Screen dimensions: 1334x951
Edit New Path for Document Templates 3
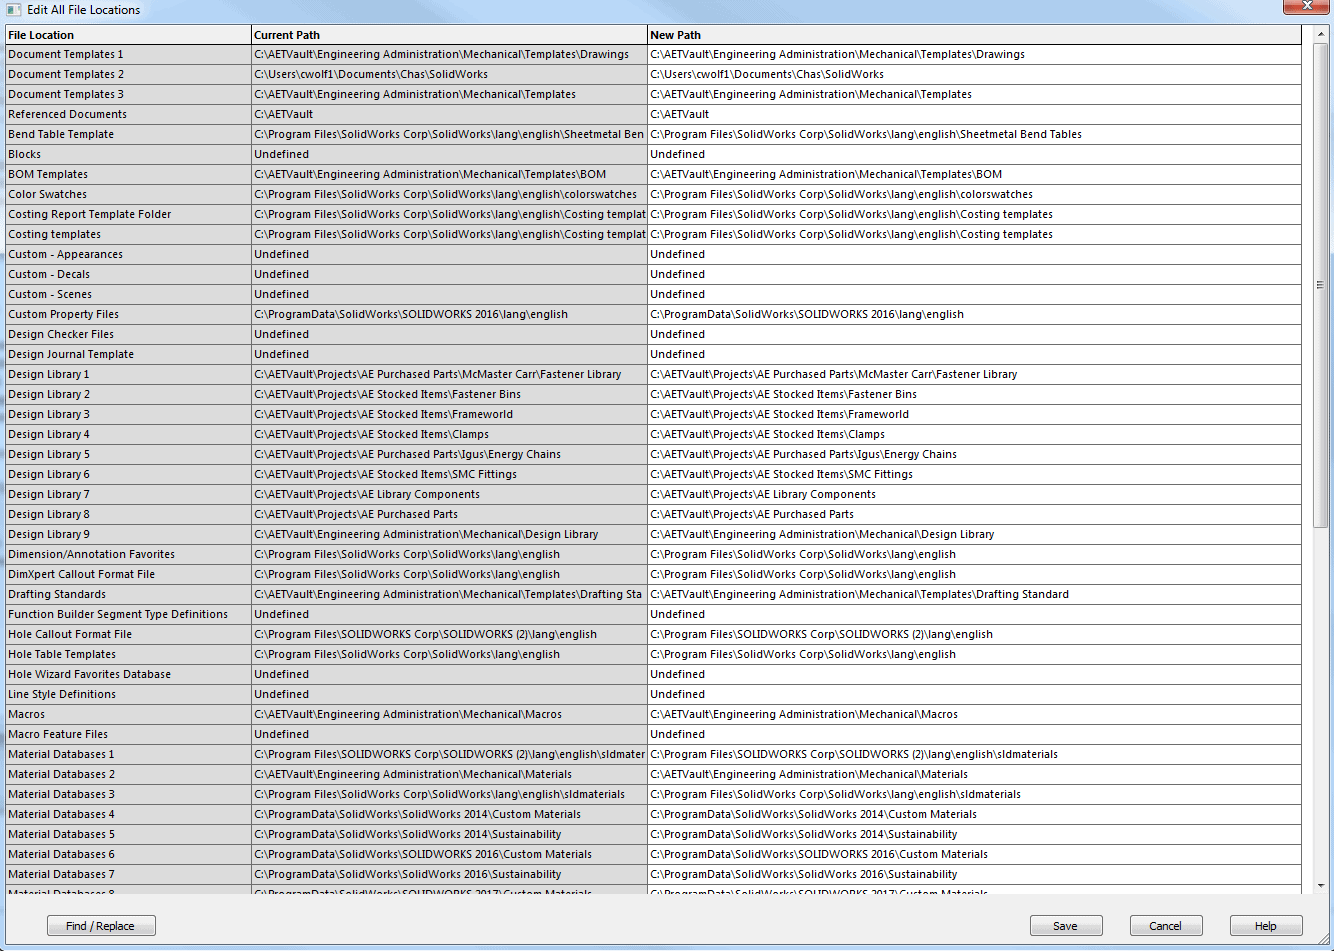[x=975, y=94]
